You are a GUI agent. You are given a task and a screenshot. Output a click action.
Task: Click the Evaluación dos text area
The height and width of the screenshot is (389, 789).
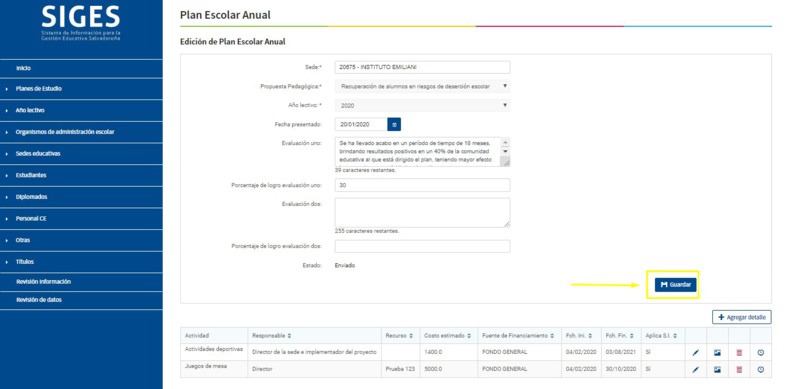coord(423,212)
